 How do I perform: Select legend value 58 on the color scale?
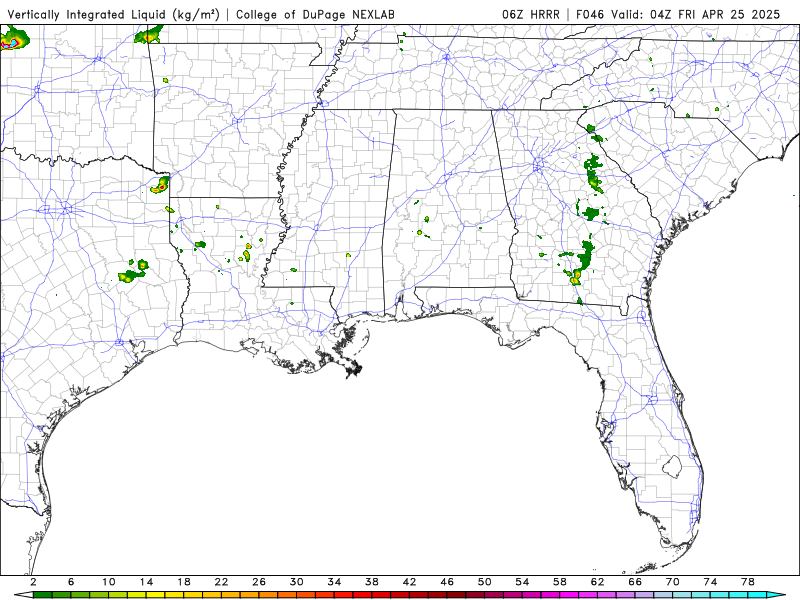(x=560, y=582)
